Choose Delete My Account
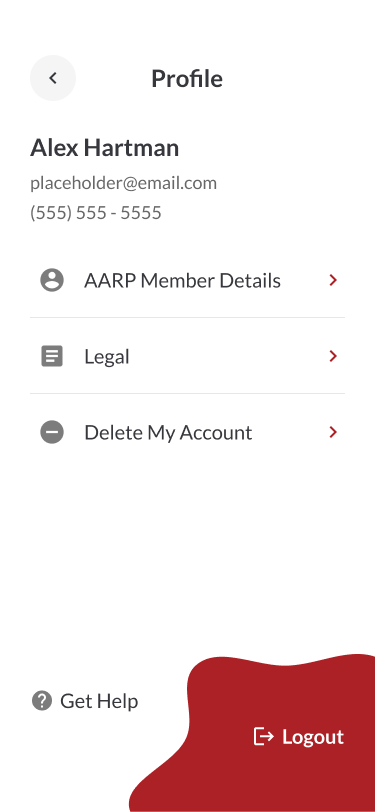This screenshot has height=812, width=375. point(188,432)
